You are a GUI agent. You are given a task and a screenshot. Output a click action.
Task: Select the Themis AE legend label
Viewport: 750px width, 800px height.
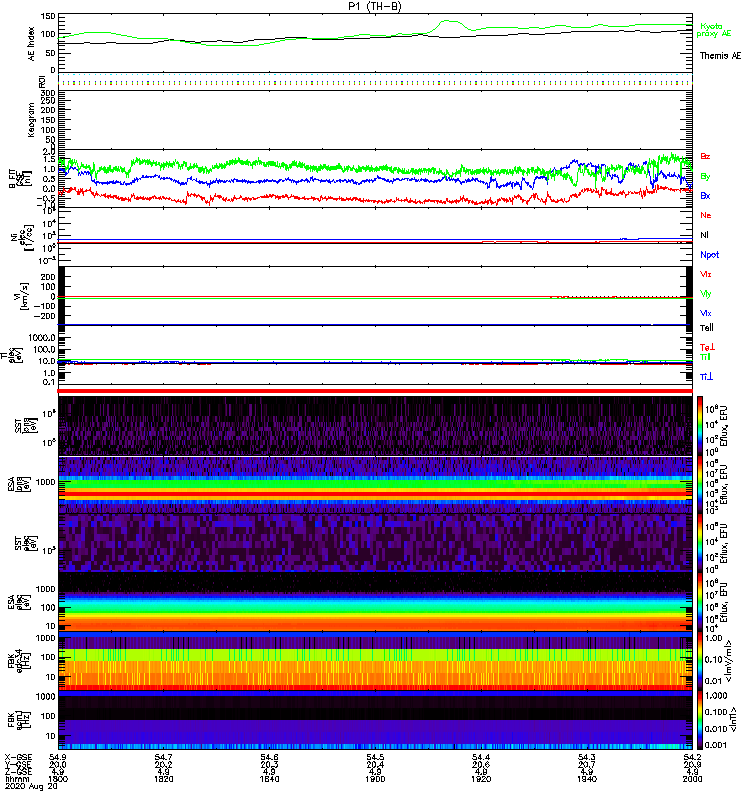coord(719,56)
